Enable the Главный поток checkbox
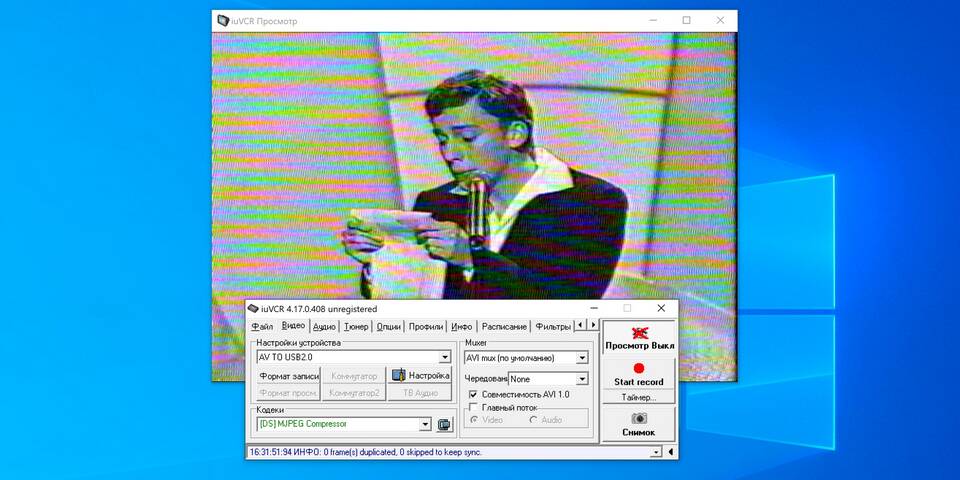Screen dimensions: 960x480 click(x=473, y=407)
